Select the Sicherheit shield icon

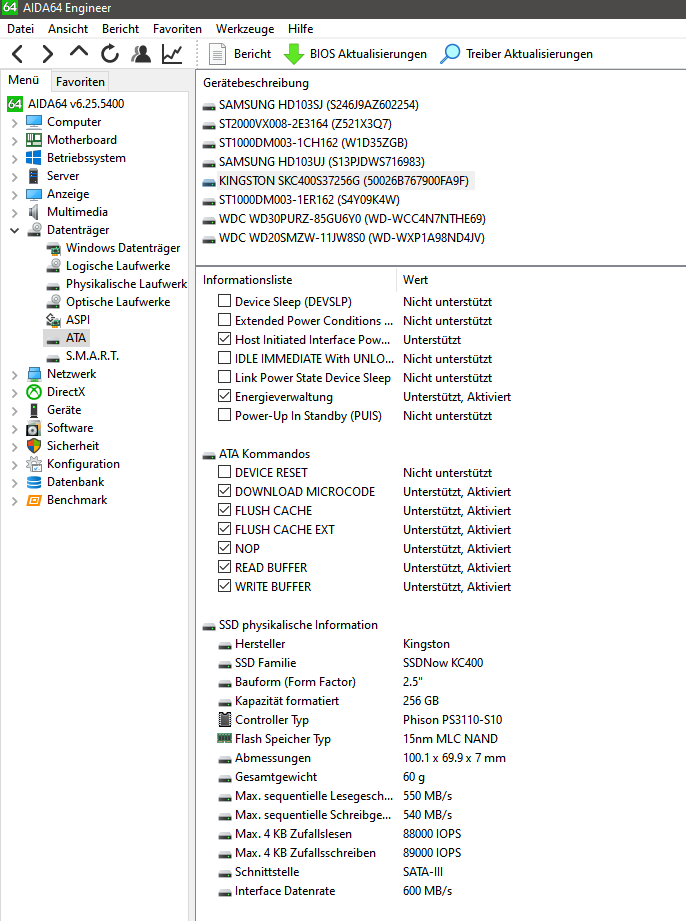pyautogui.click(x=34, y=446)
